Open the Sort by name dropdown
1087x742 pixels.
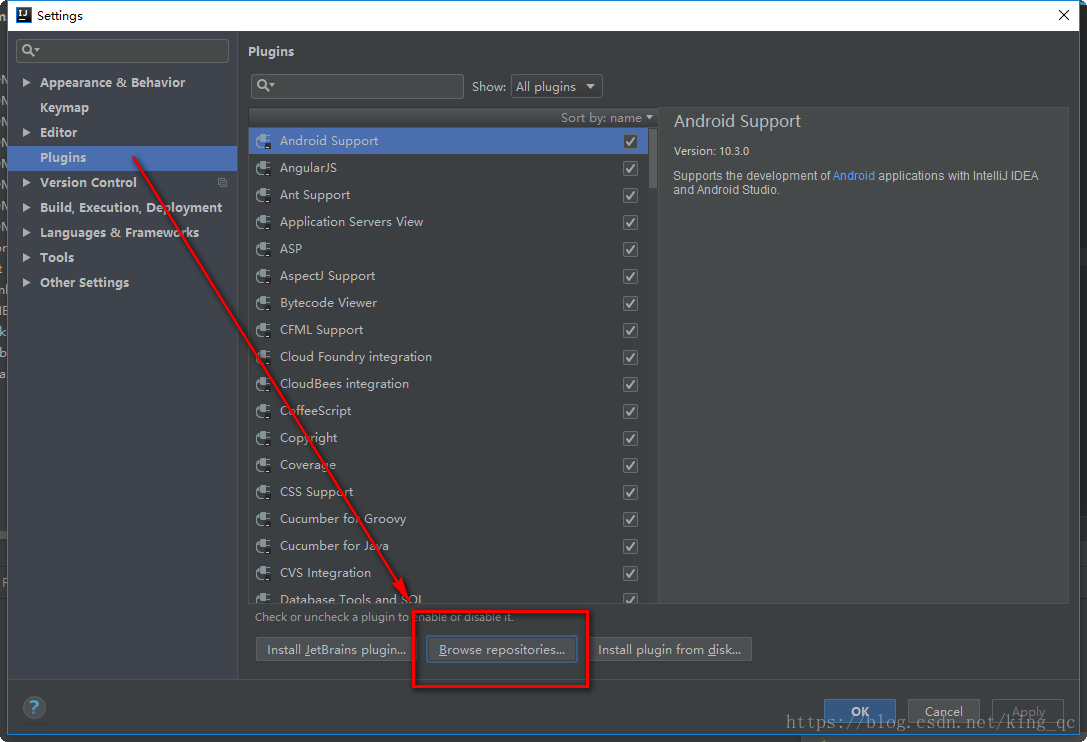[606, 118]
